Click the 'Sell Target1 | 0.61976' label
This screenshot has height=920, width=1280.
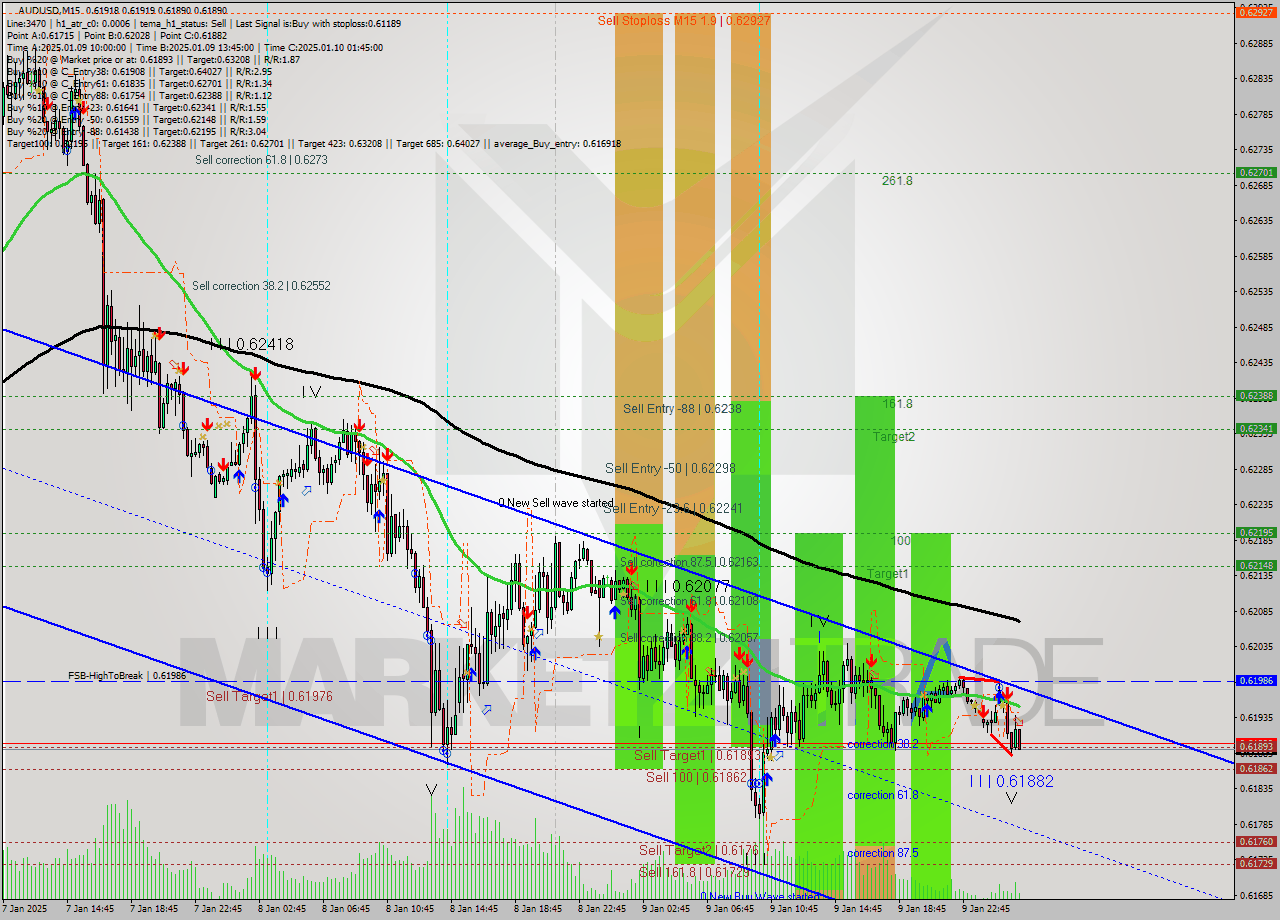[269, 696]
